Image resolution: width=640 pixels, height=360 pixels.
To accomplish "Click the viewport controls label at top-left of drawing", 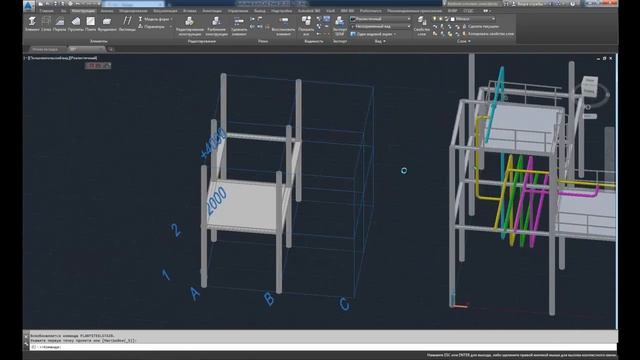I will 61,58.
